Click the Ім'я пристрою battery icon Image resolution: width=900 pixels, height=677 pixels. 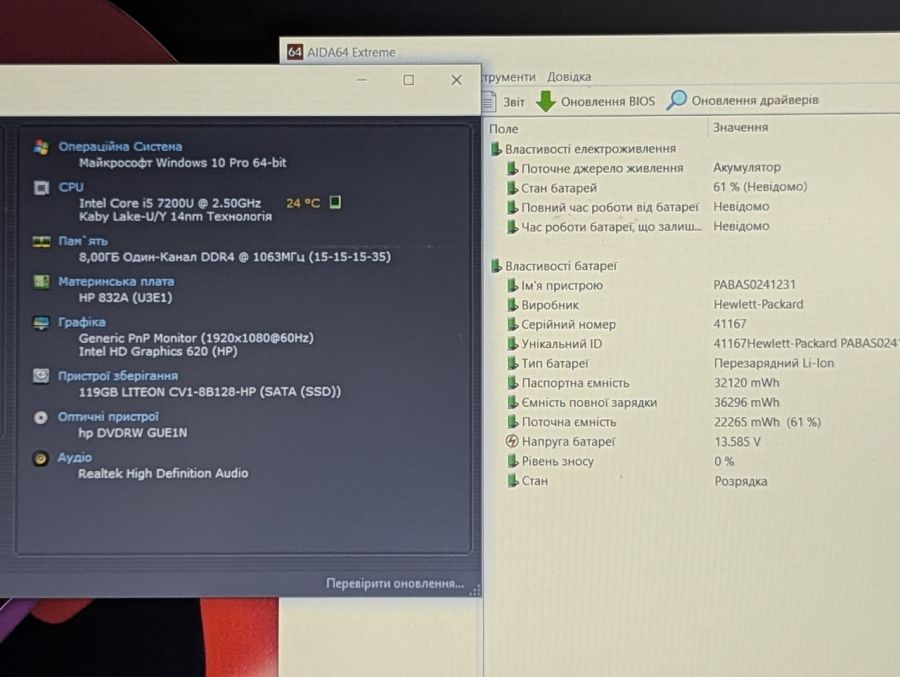click(x=513, y=285)
